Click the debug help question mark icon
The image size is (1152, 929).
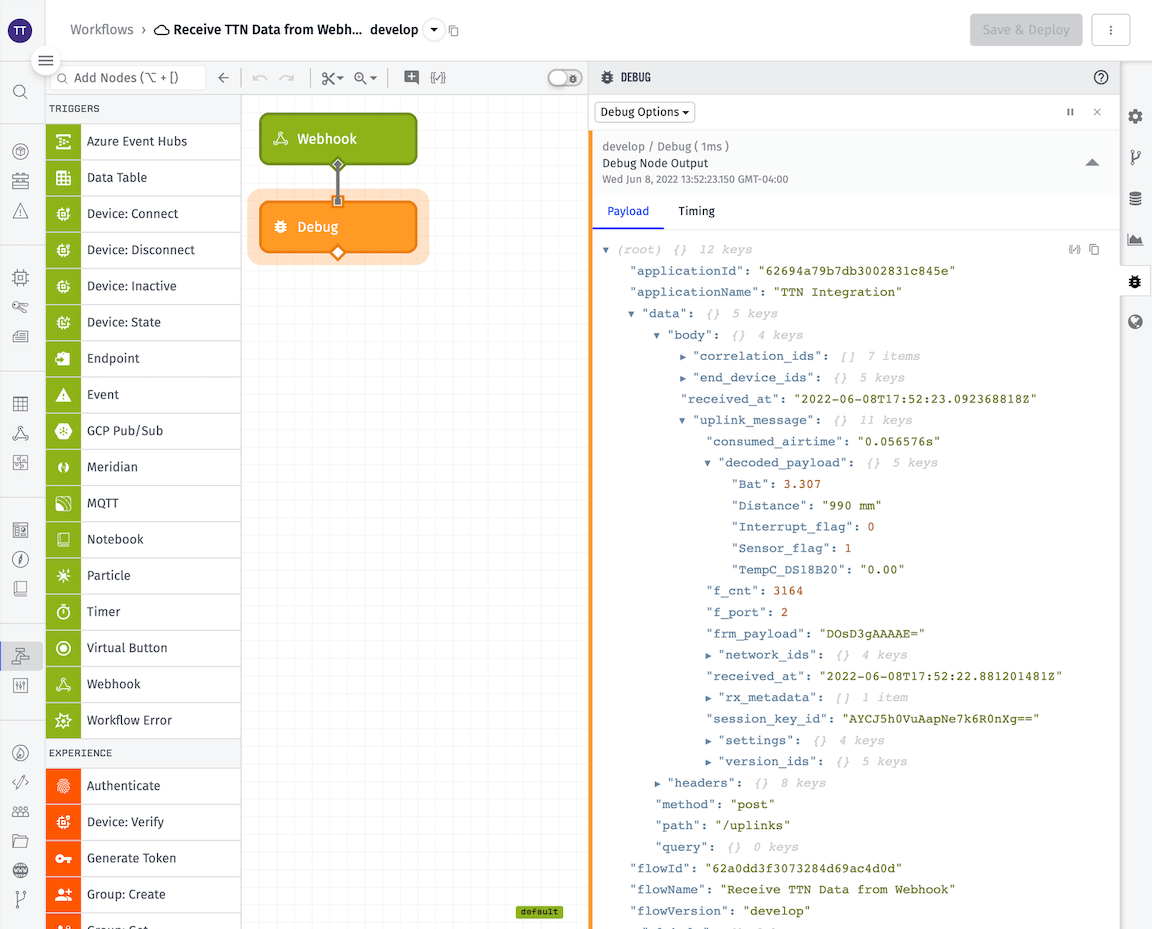click(x=1101, y=78)
